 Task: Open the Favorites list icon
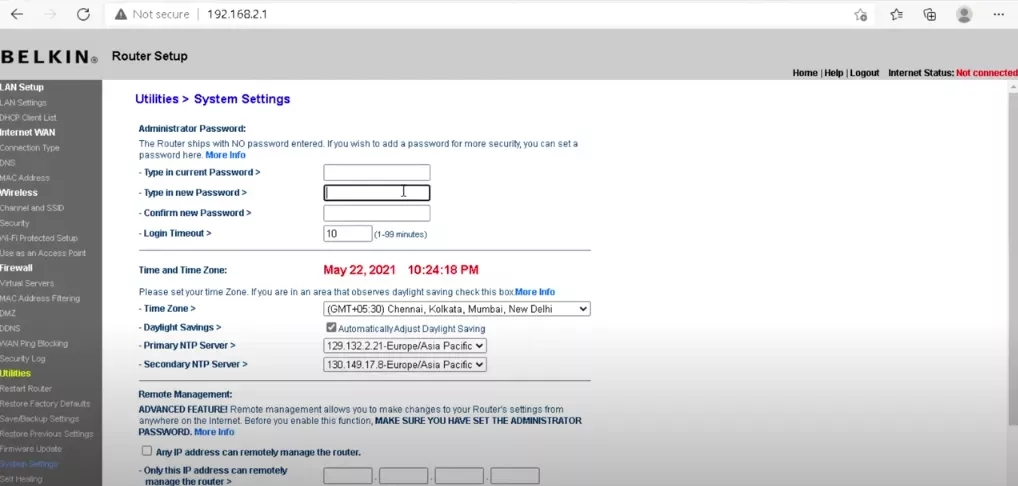(x=897, y=14)
